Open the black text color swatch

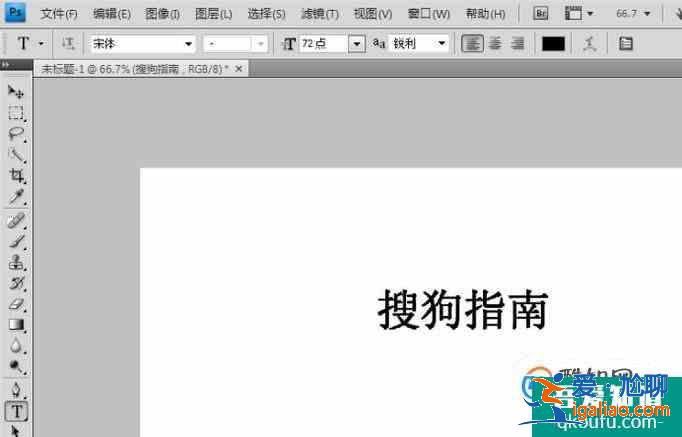(553, 44)
